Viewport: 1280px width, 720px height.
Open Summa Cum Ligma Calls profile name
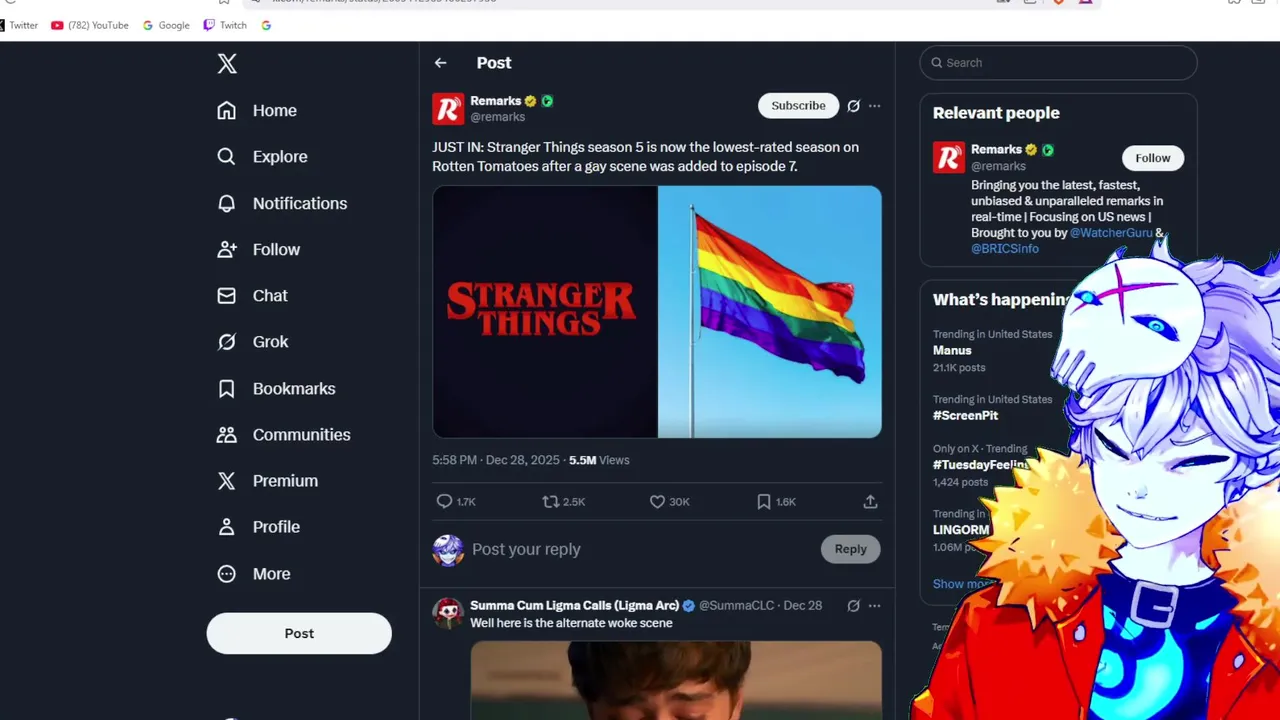click(575, 606)
